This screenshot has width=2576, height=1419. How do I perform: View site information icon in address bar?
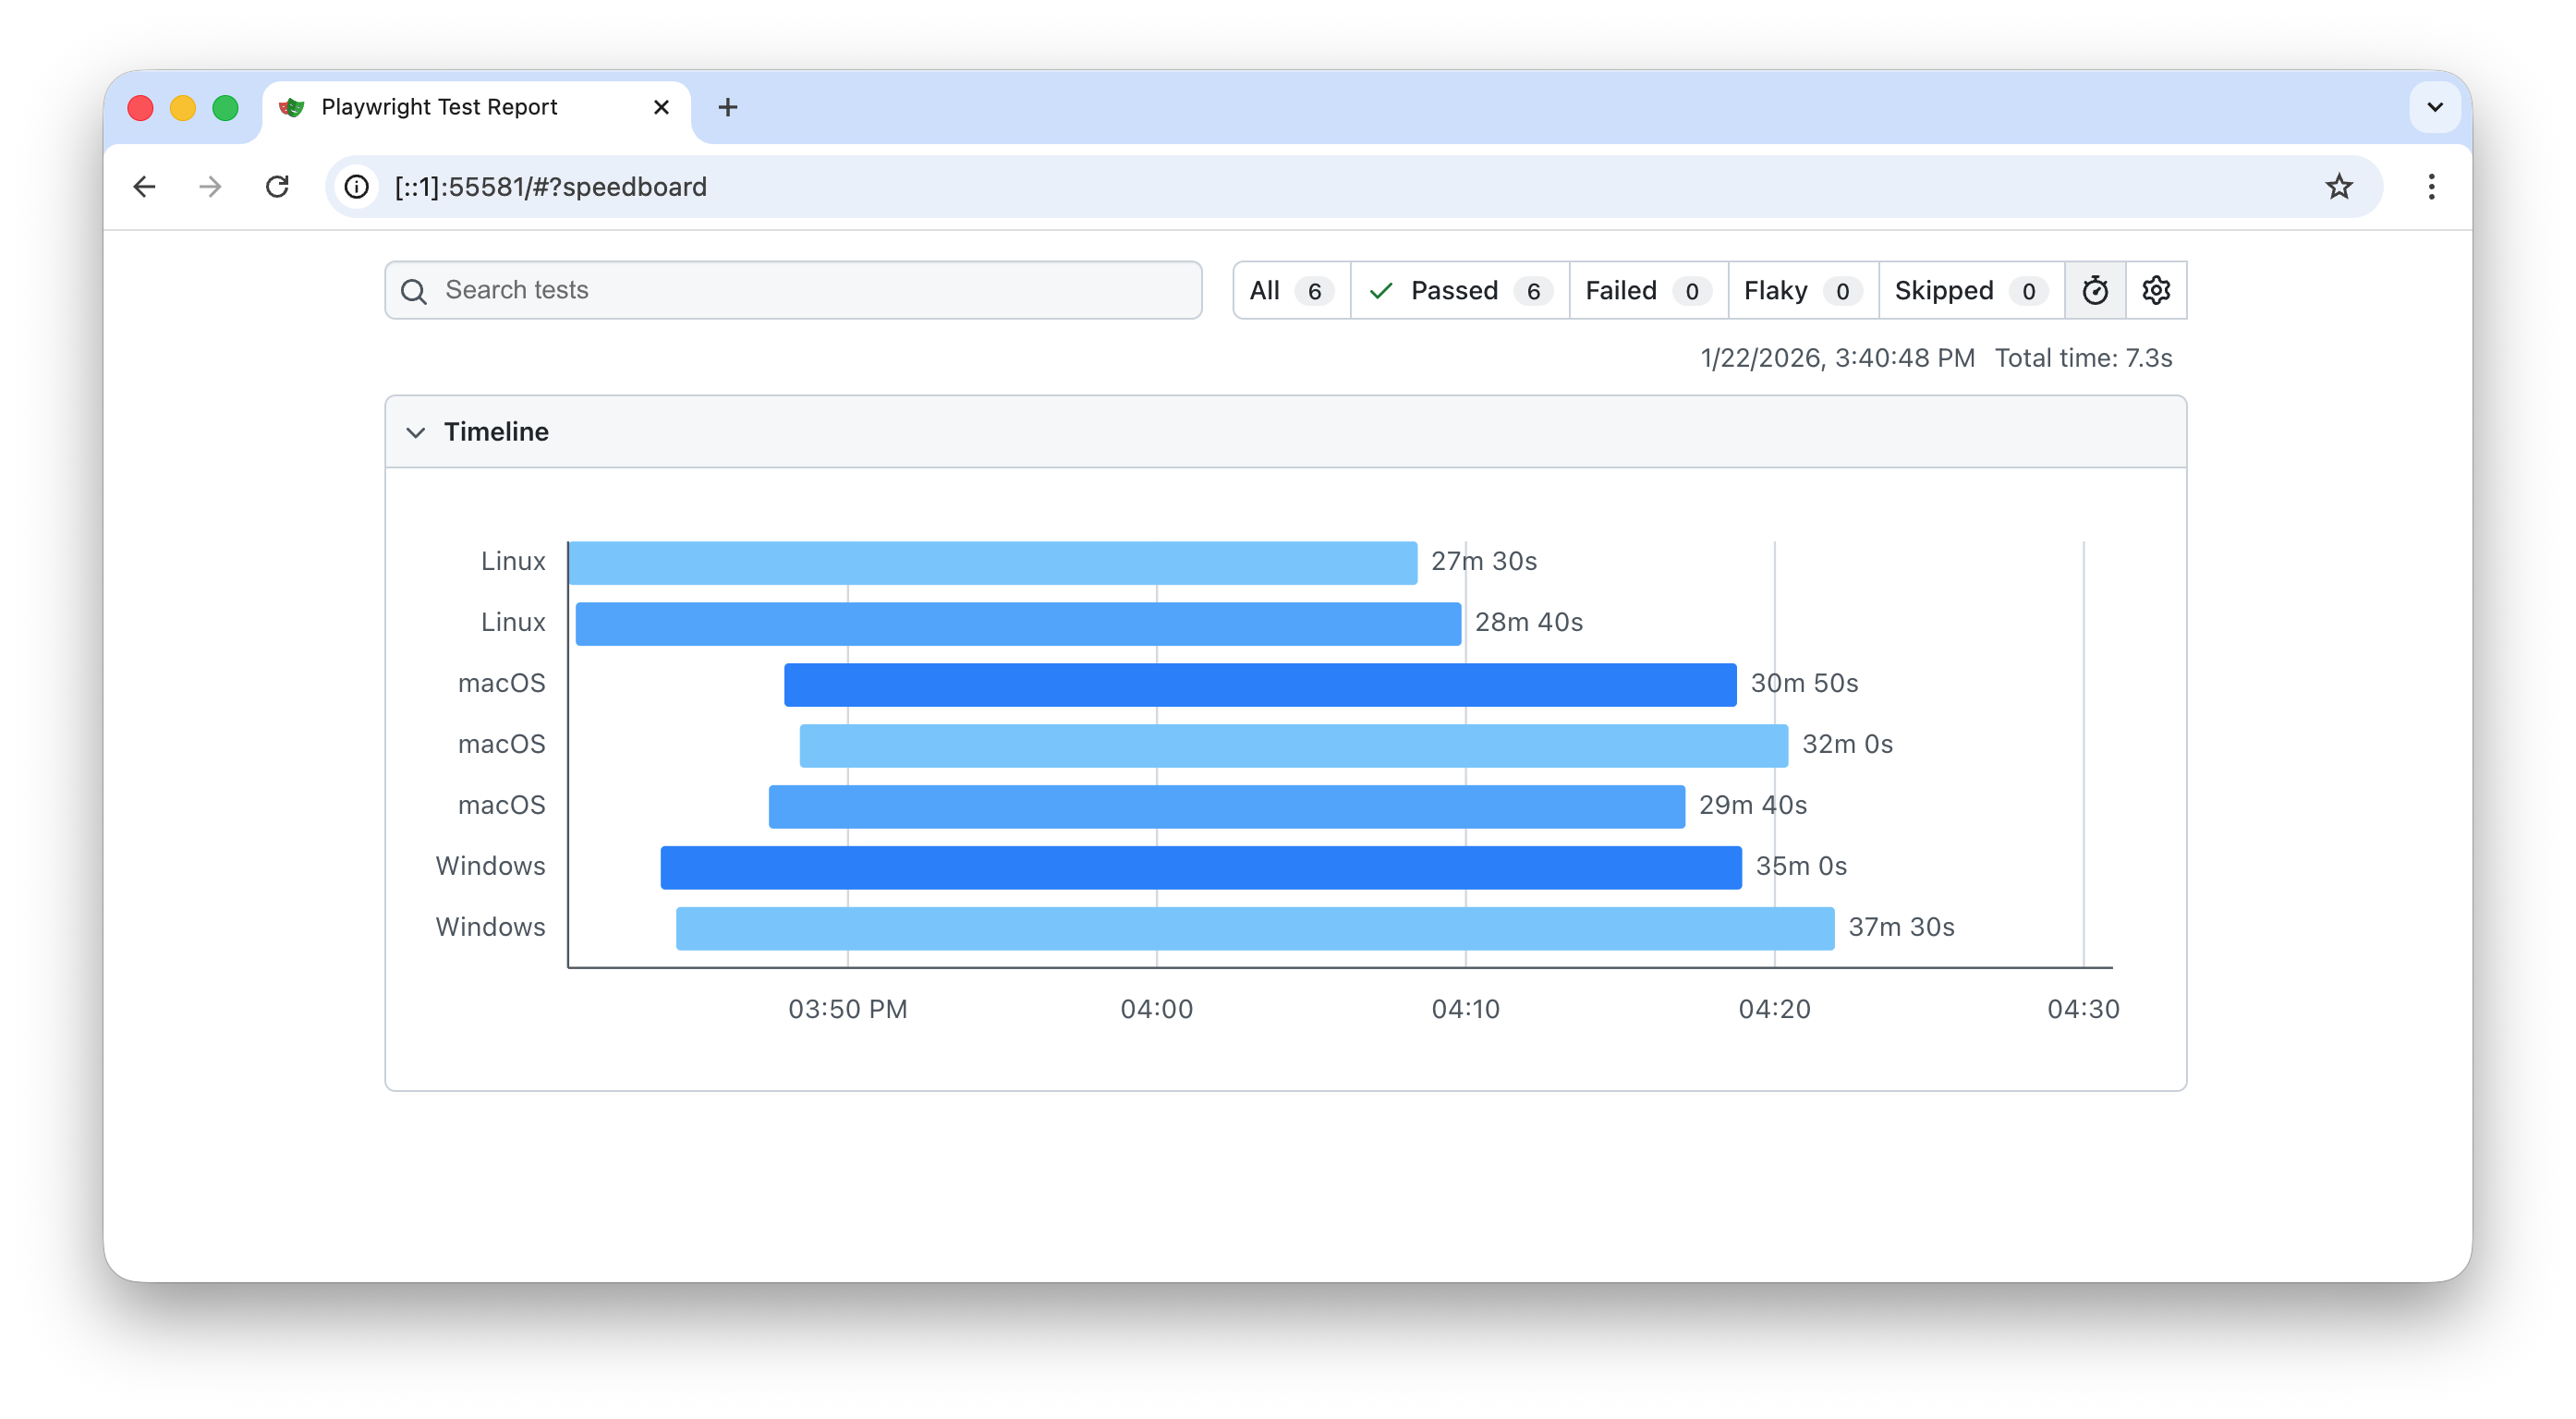point(357,187)
